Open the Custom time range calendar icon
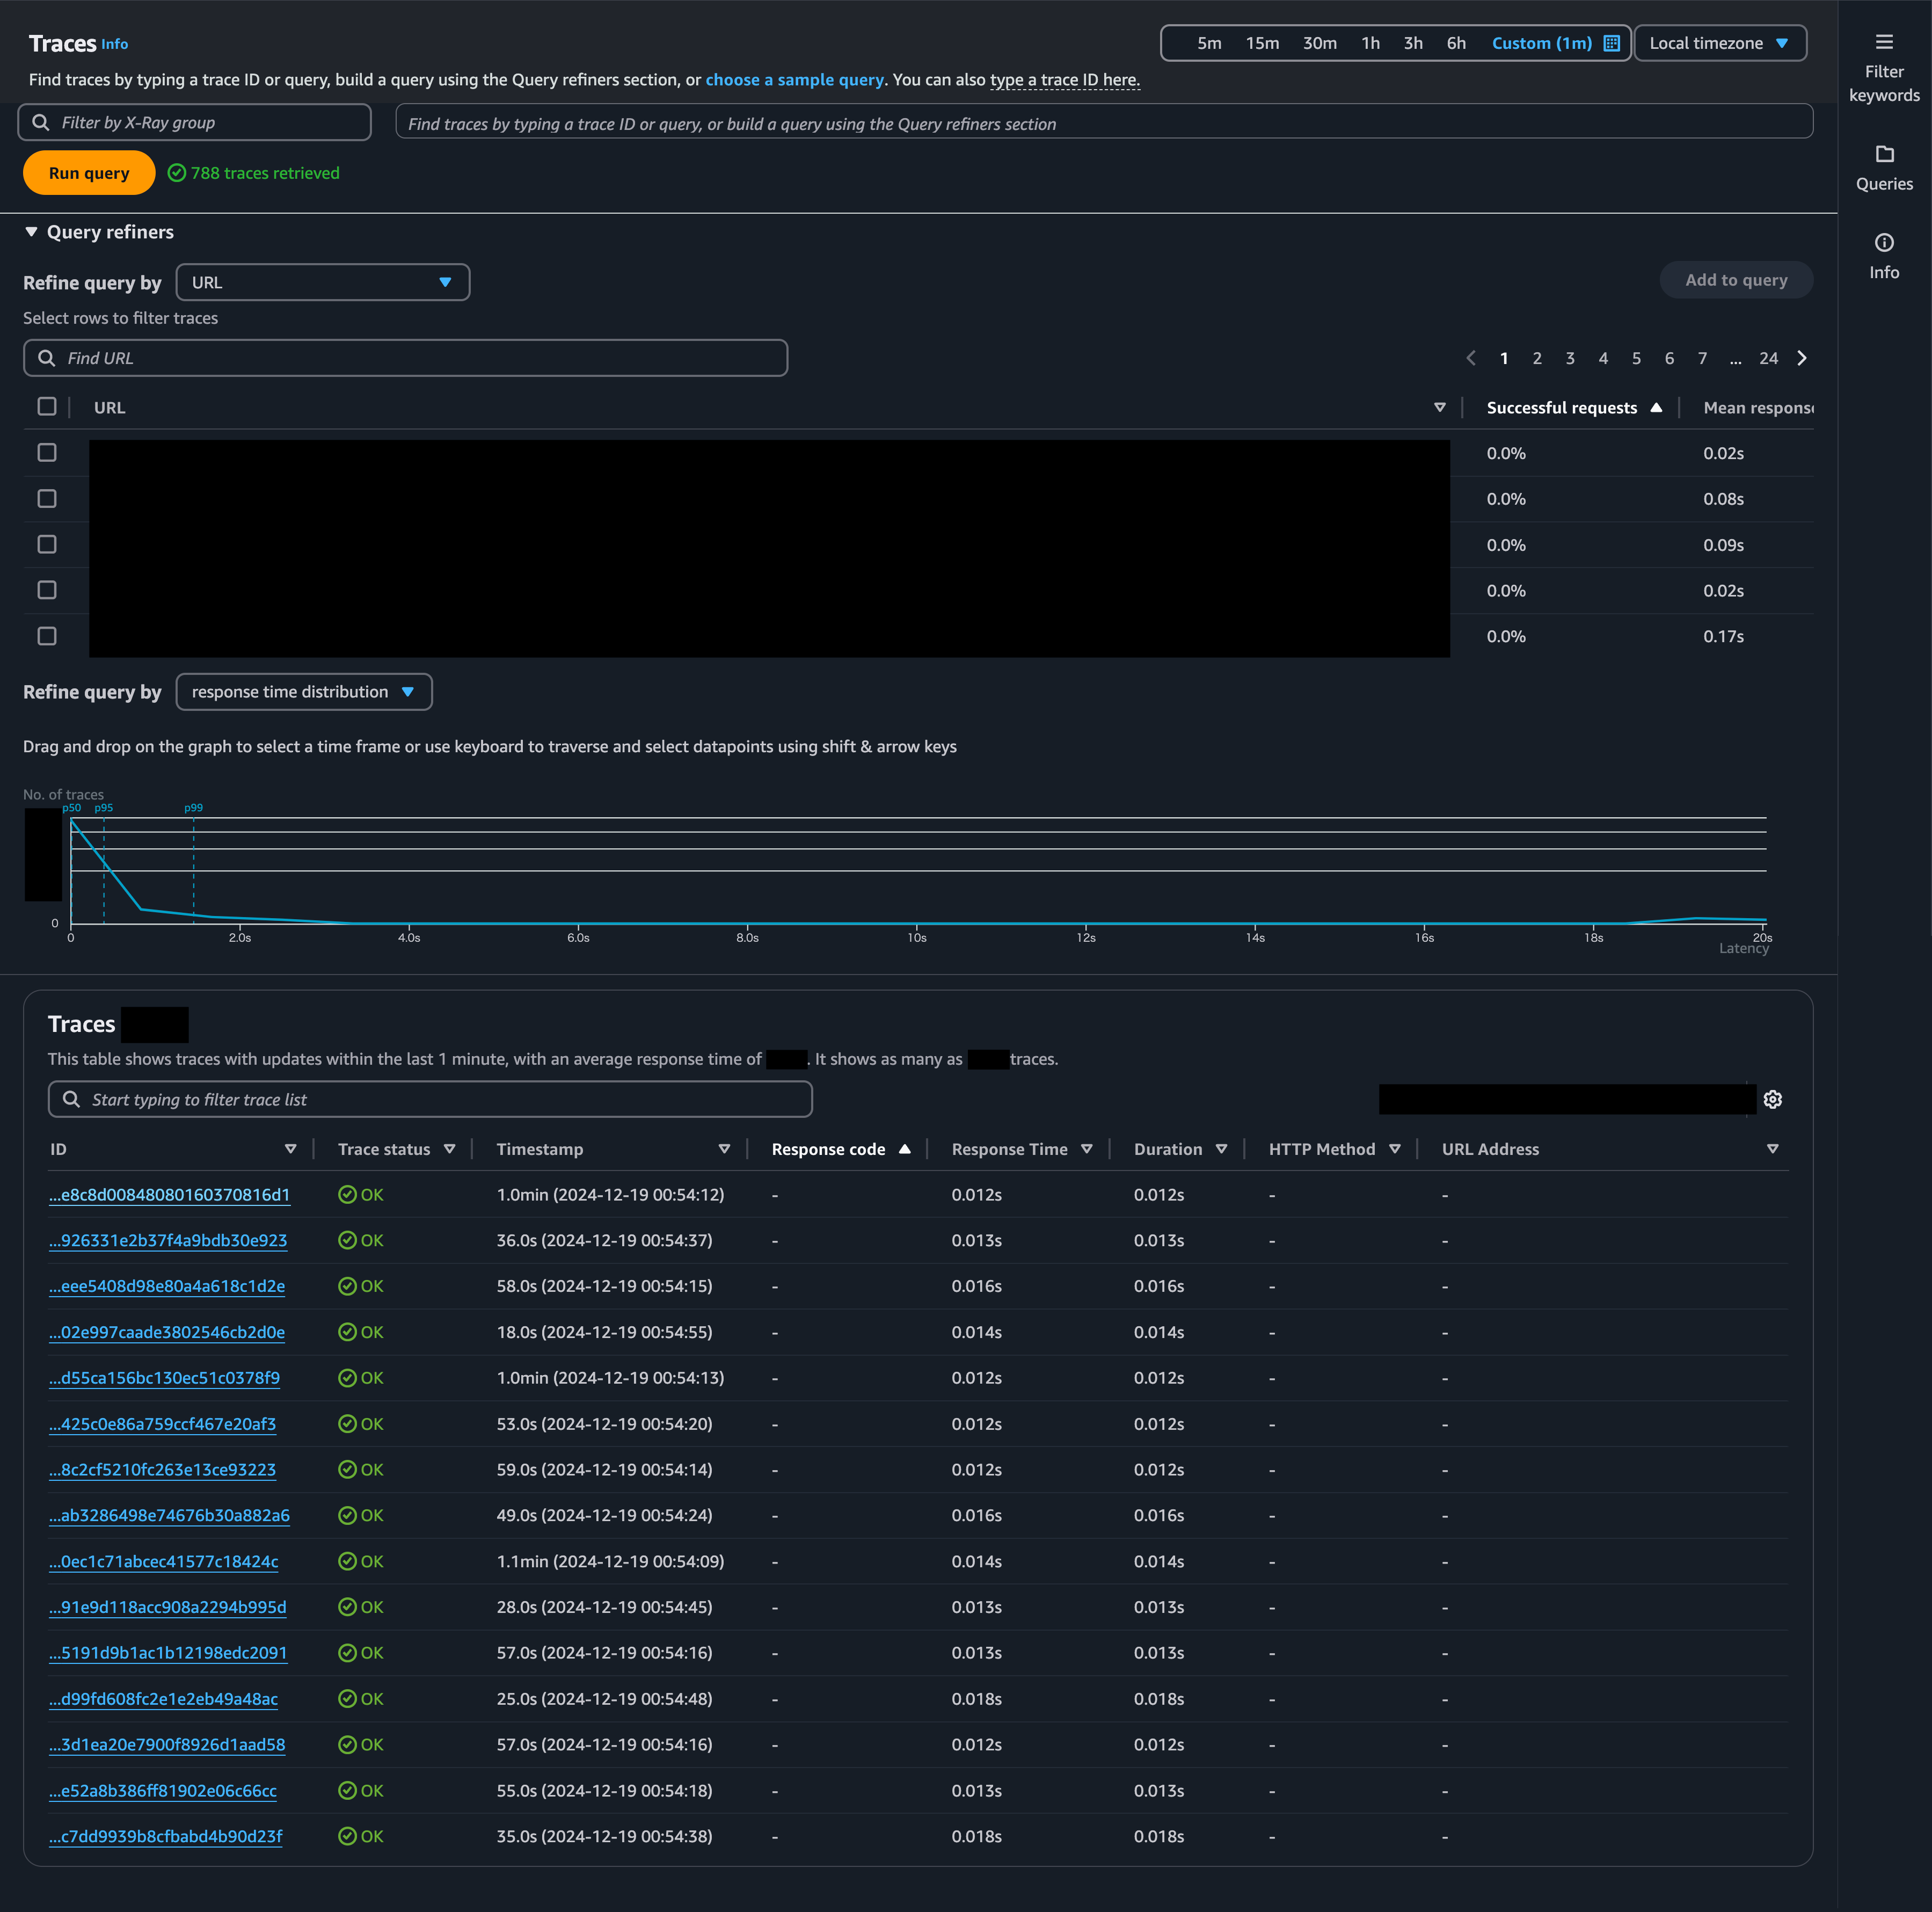Screen dimensions: 1932x1912 [1611, 43]
